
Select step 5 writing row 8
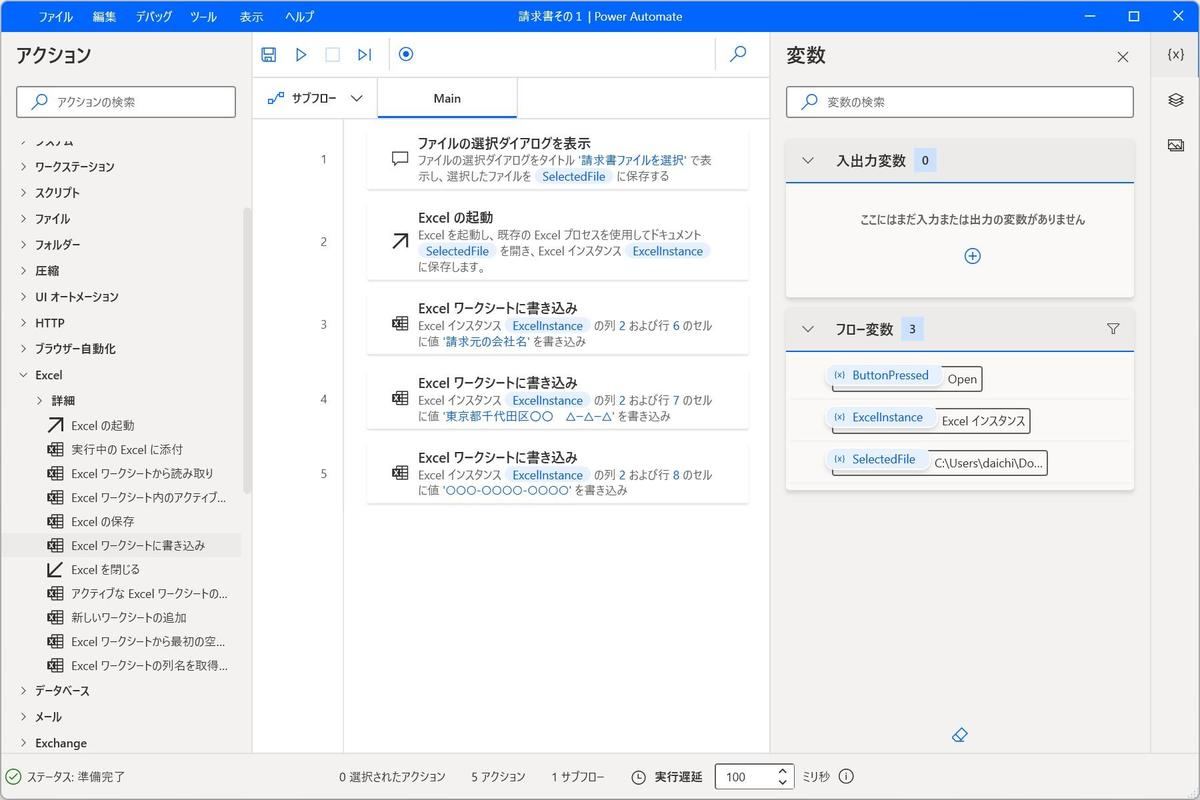tap(558, 474)
